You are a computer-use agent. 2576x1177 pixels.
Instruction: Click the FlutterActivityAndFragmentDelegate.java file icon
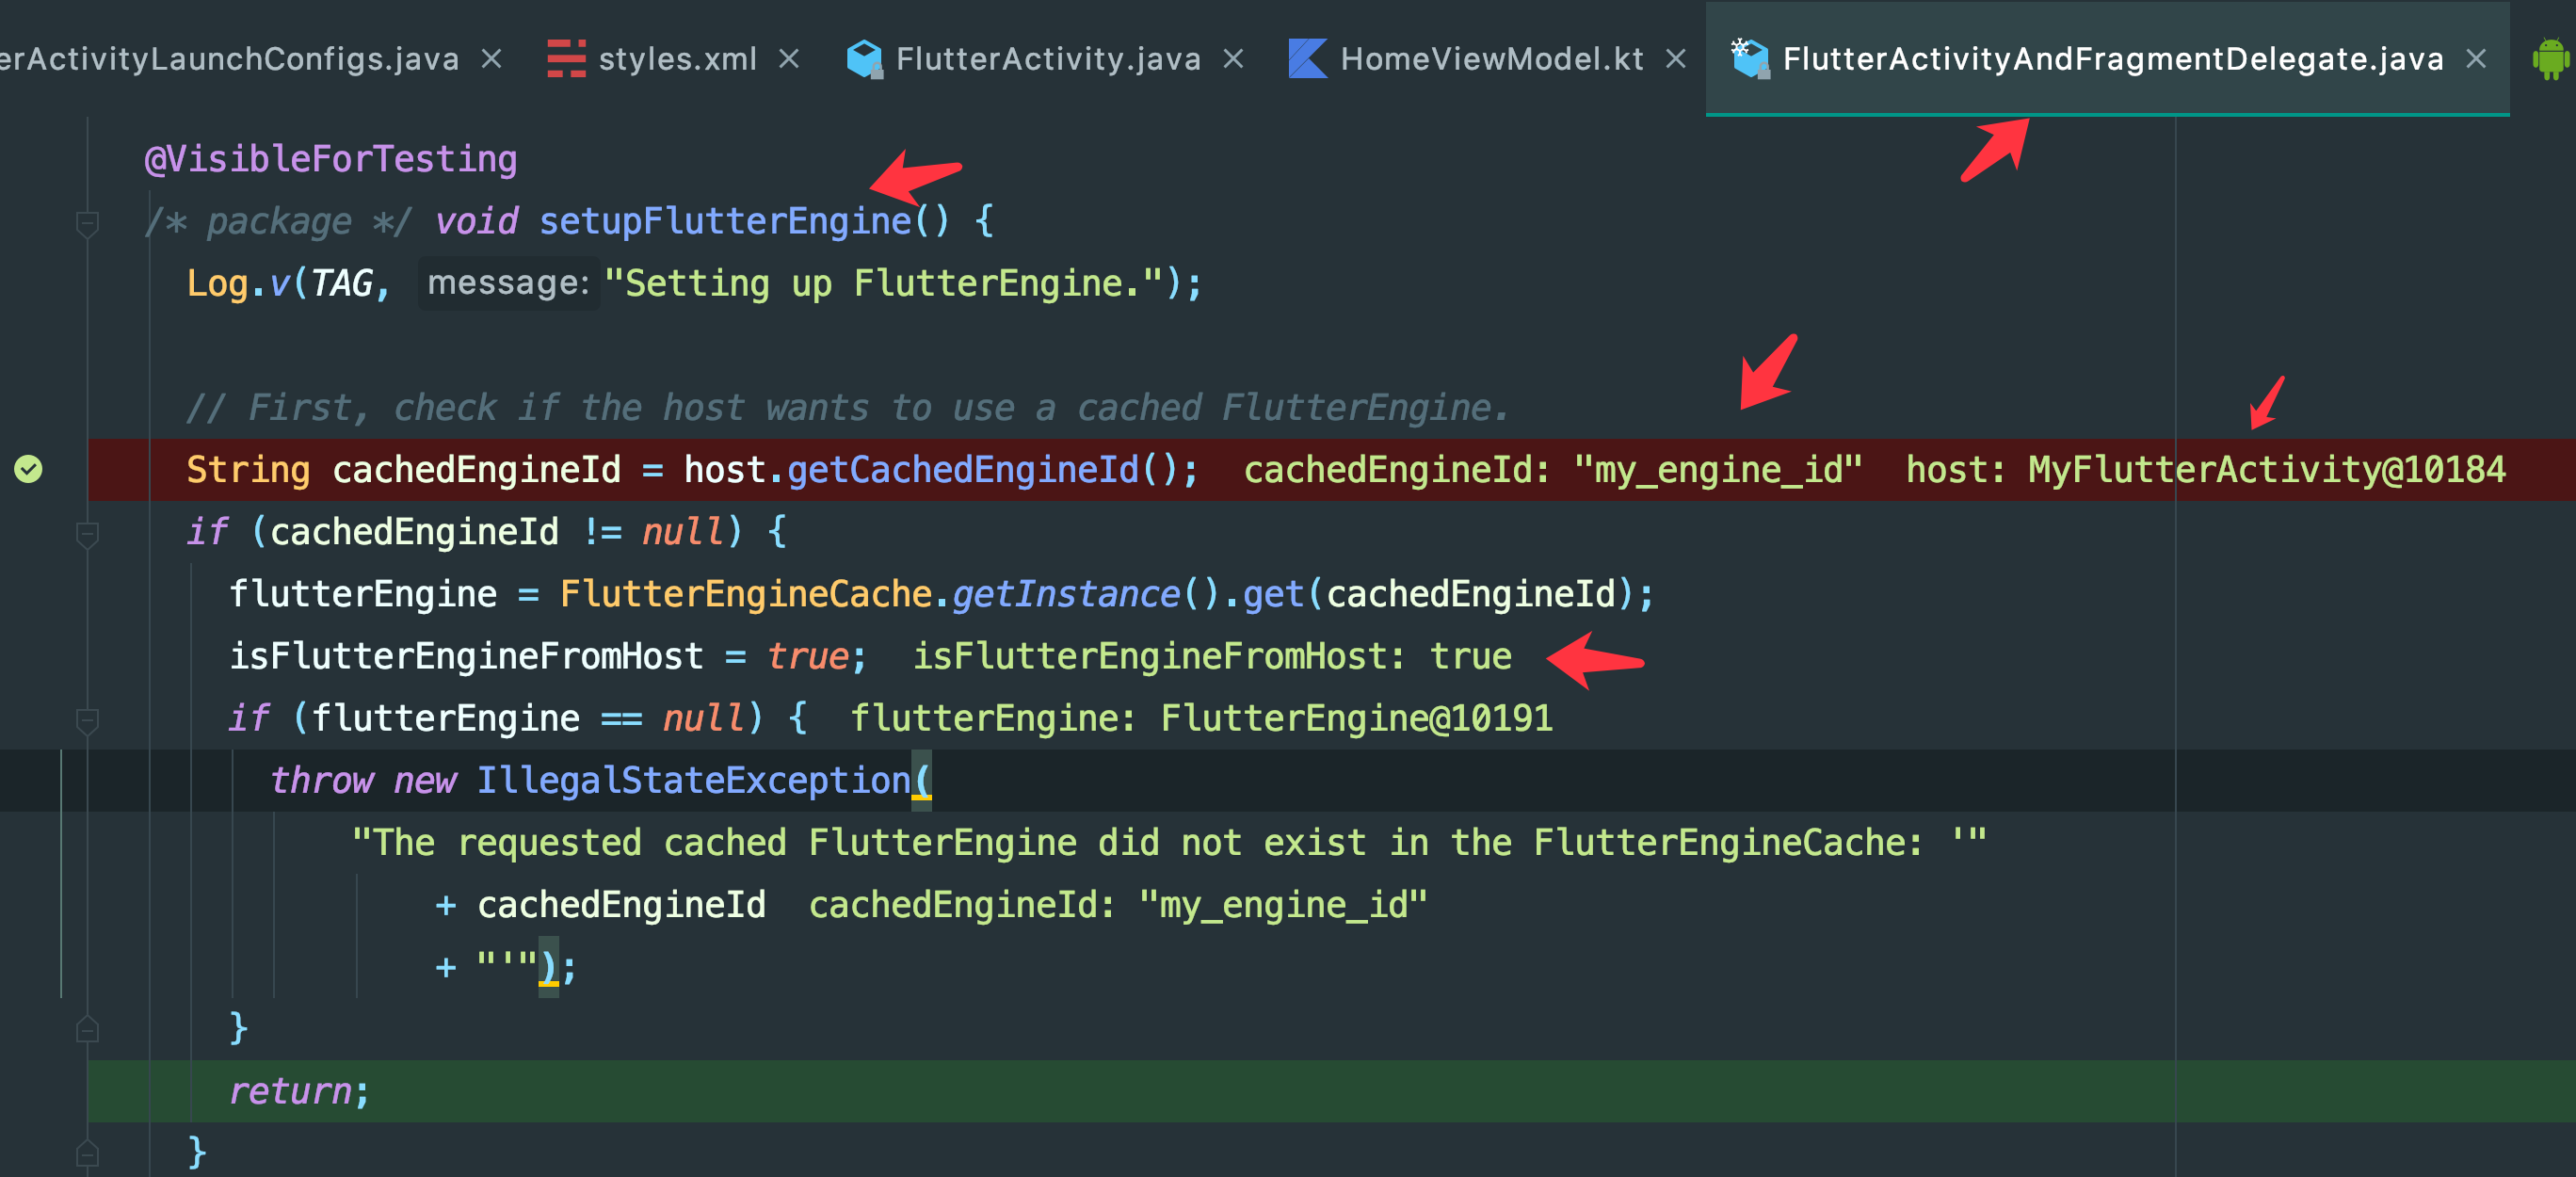pos(1750,59)
